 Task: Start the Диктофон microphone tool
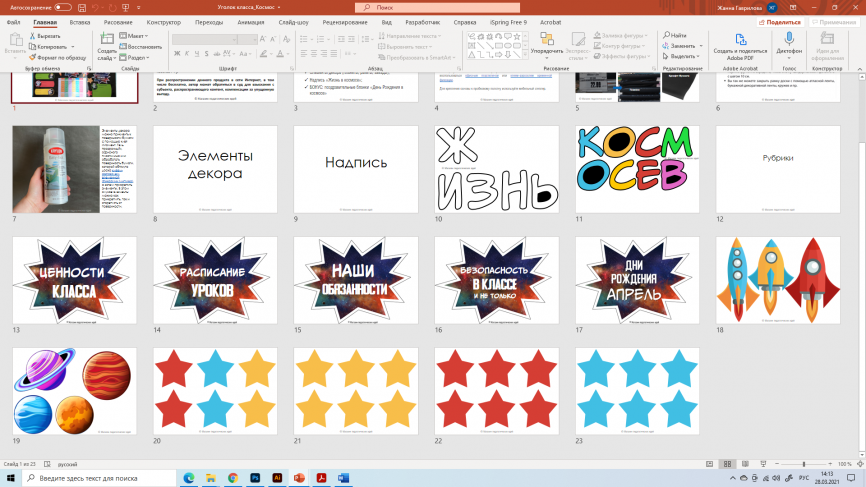(x=789, y=42)
